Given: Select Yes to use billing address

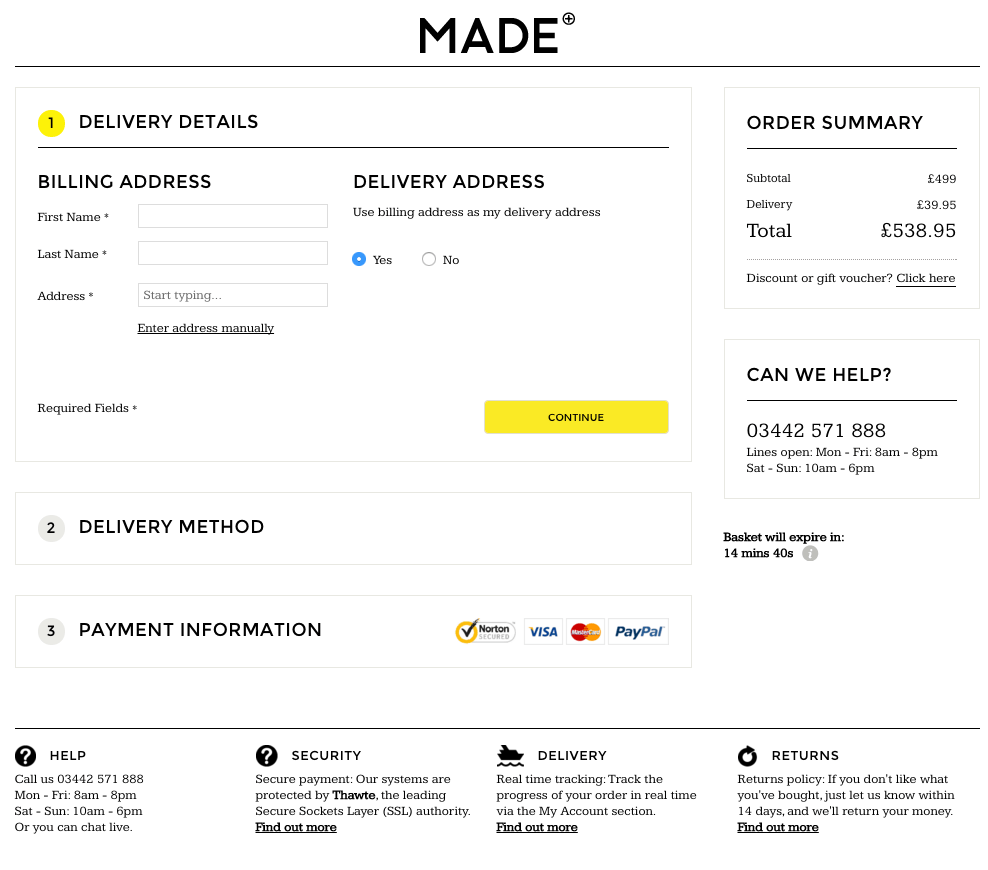Looking at the screenshot, I should [x=359, y=259].
